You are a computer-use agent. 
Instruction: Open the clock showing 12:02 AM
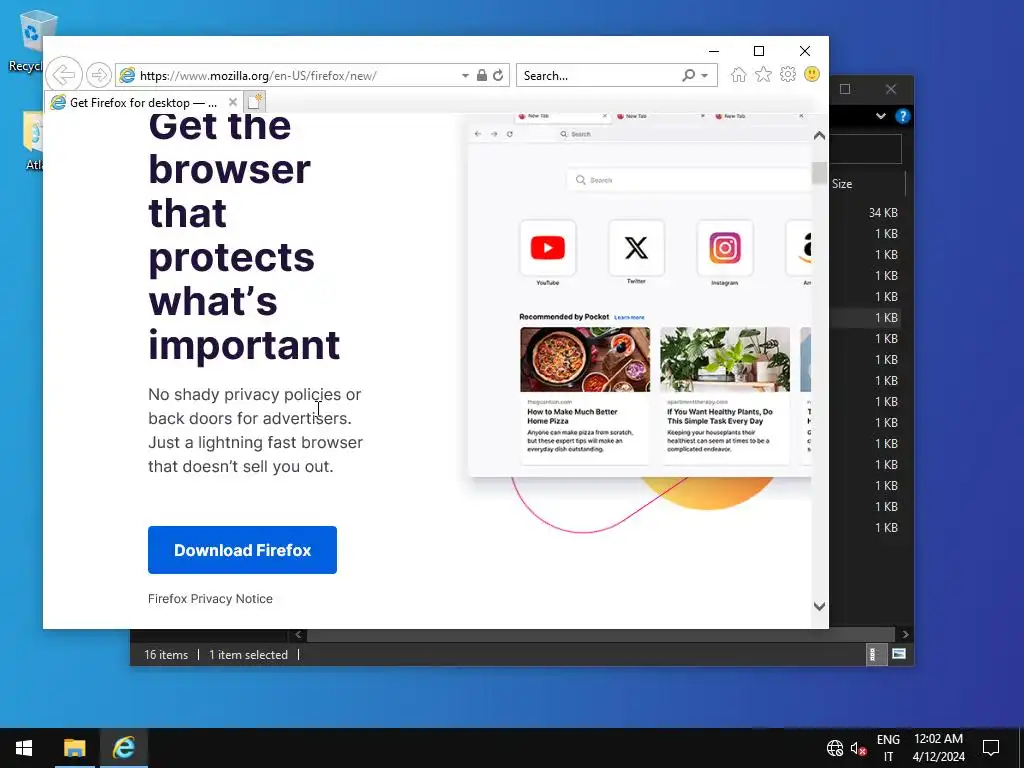pos(938,748)
